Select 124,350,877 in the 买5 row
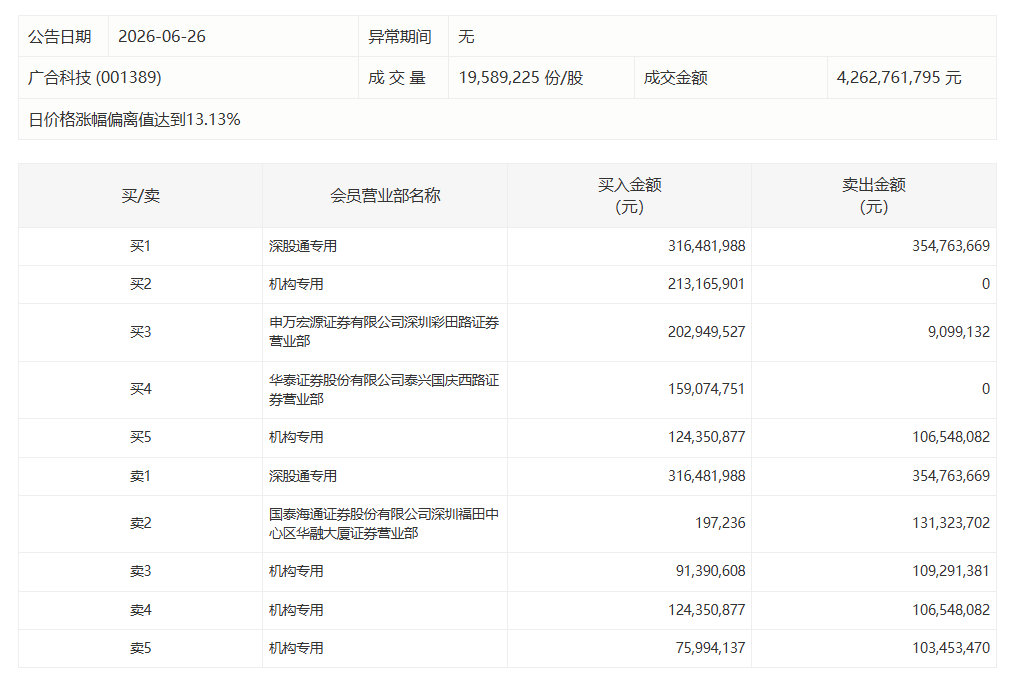 coord(706,438)
